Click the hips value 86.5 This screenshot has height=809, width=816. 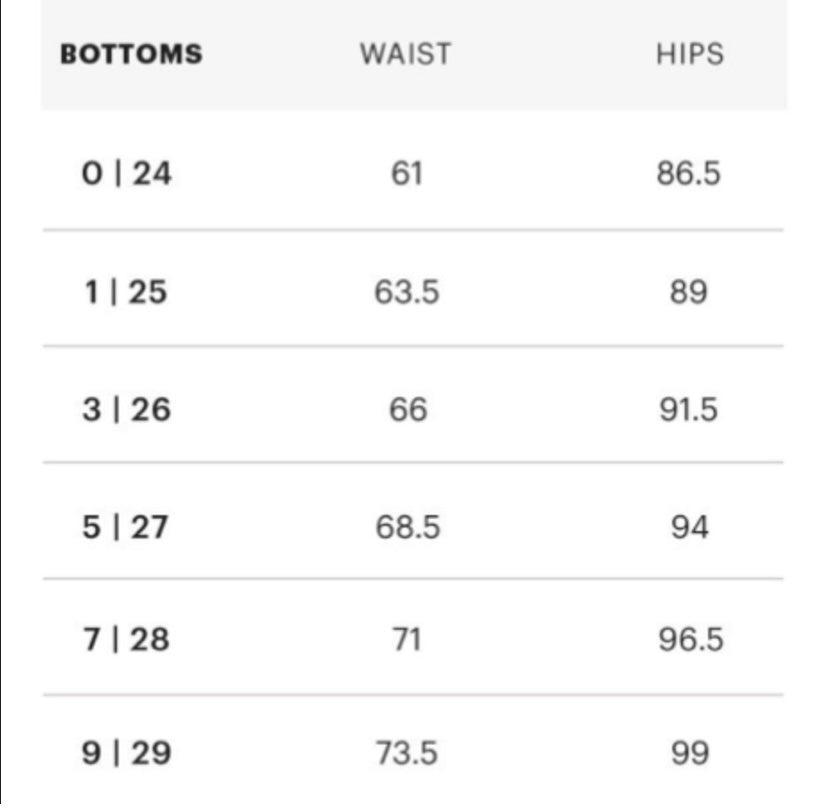tap(689, 174)
